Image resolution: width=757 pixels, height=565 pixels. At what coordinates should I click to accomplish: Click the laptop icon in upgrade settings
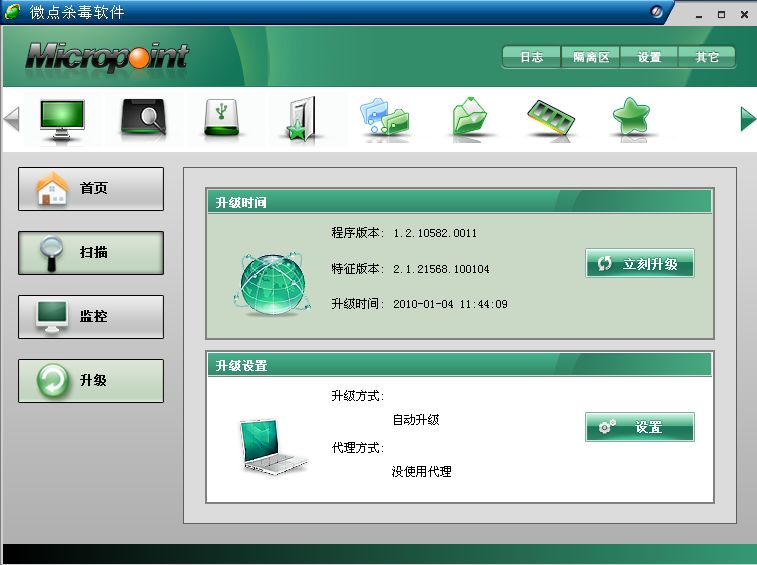273,447
